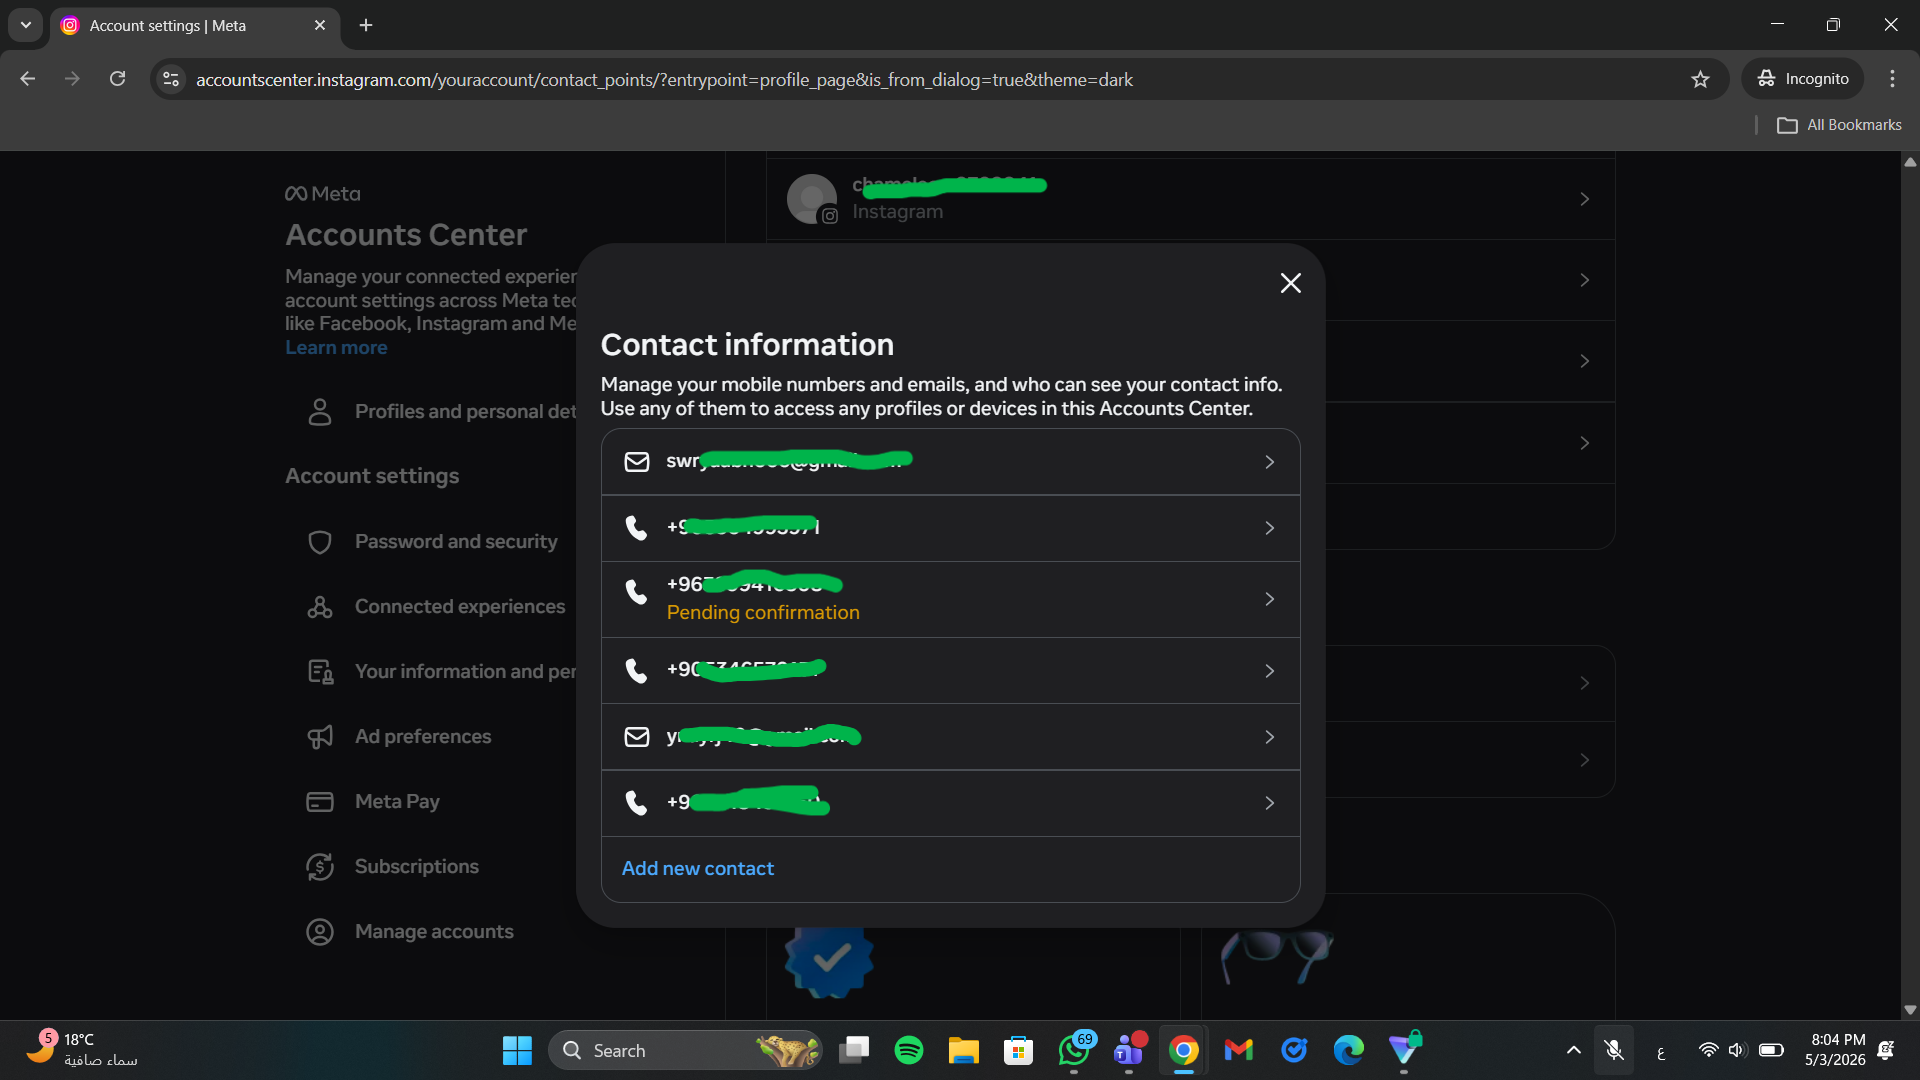Viewport: 1920px width, 1080px height.
Task: Open Your information and permissions
Action: (440, 671)
